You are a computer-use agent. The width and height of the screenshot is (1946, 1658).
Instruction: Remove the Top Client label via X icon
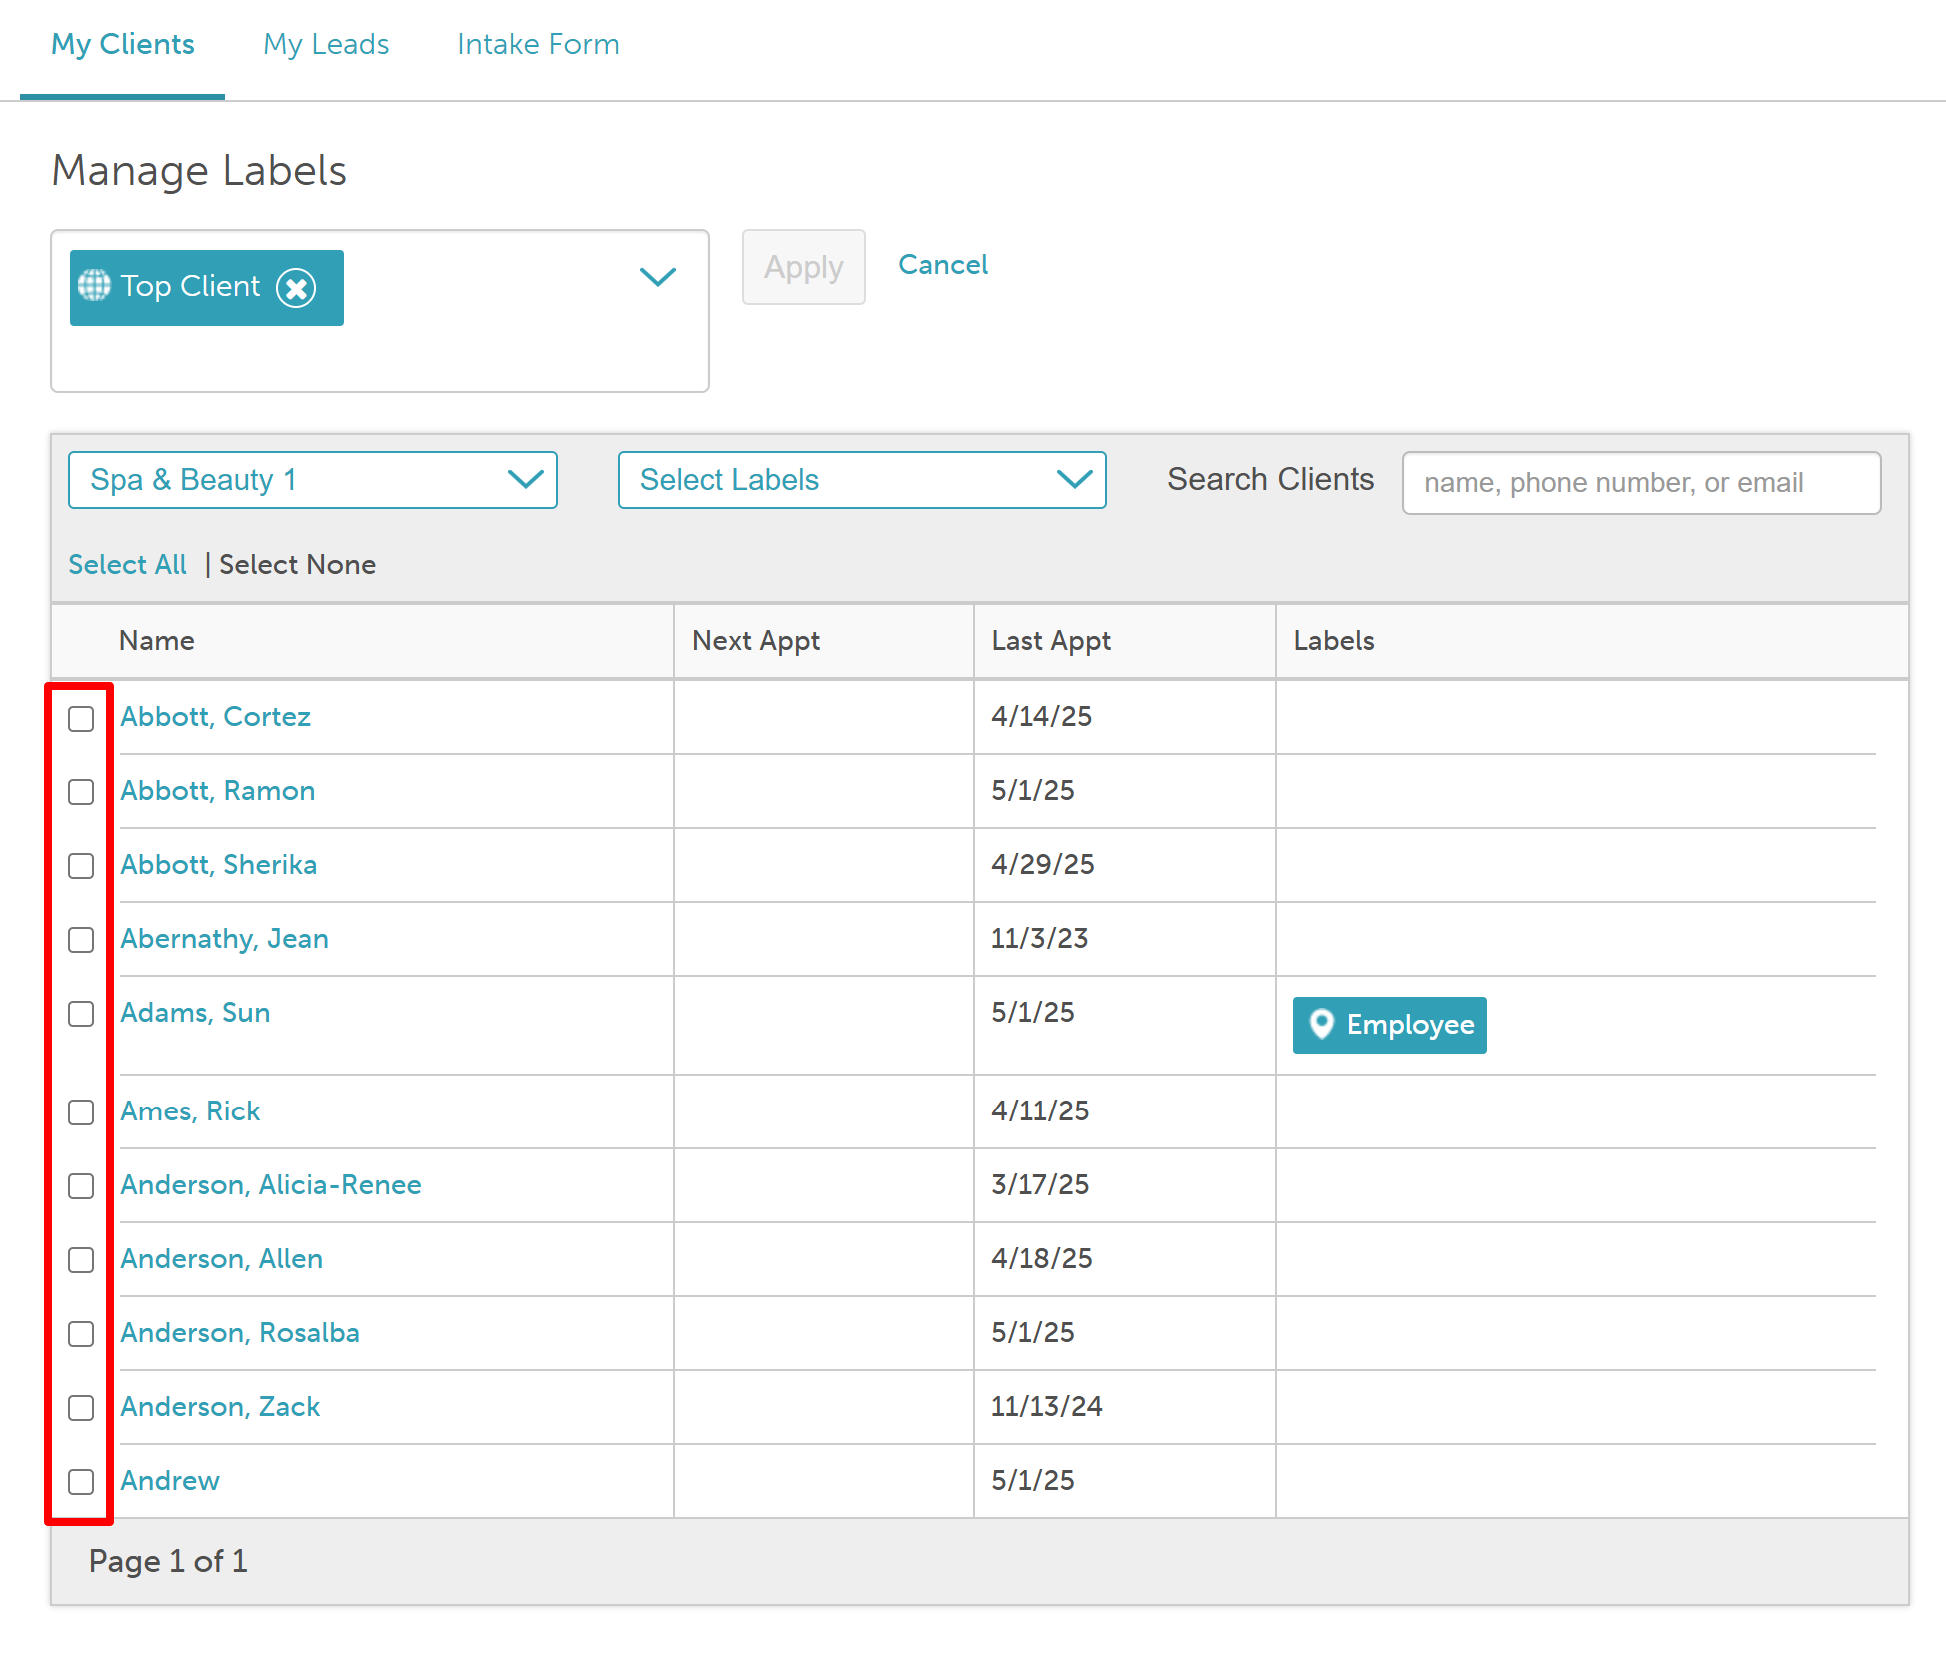coord(296,288)
